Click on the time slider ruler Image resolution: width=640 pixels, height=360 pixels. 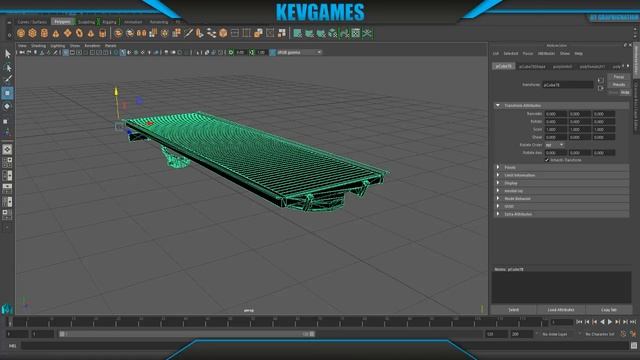click(280, 322)
